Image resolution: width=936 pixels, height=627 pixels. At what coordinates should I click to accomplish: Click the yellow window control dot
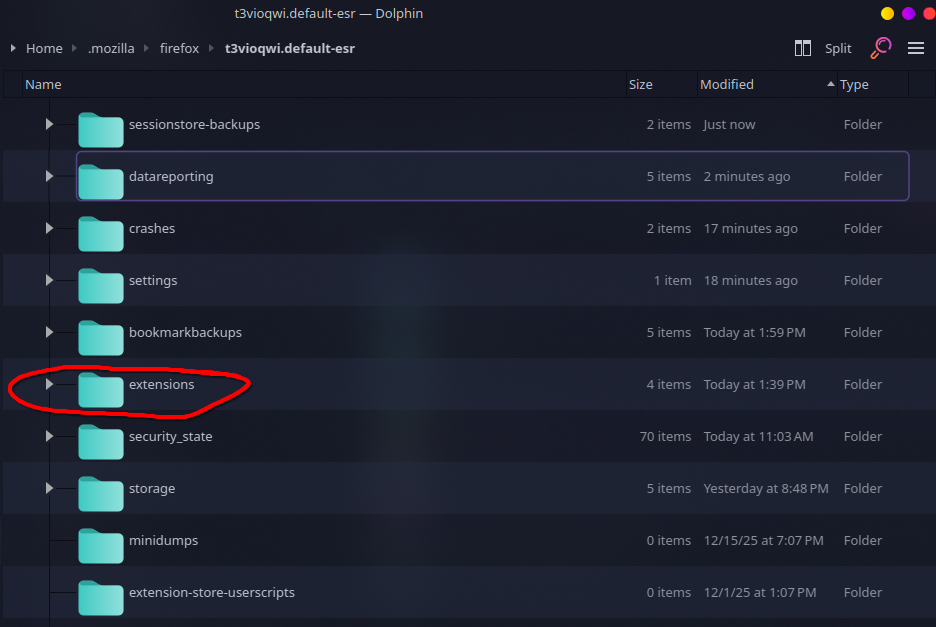tap(886, 13)
